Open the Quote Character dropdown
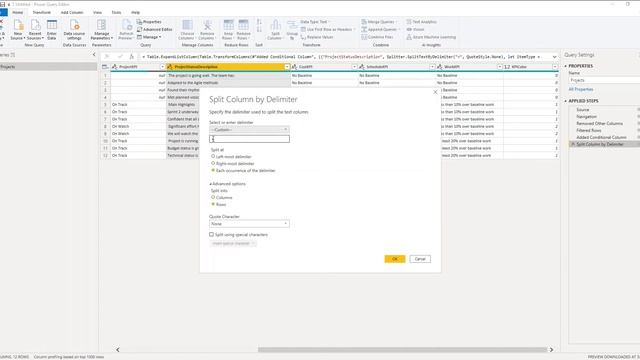This screenshot has height=360, width=640. [249, 224]
